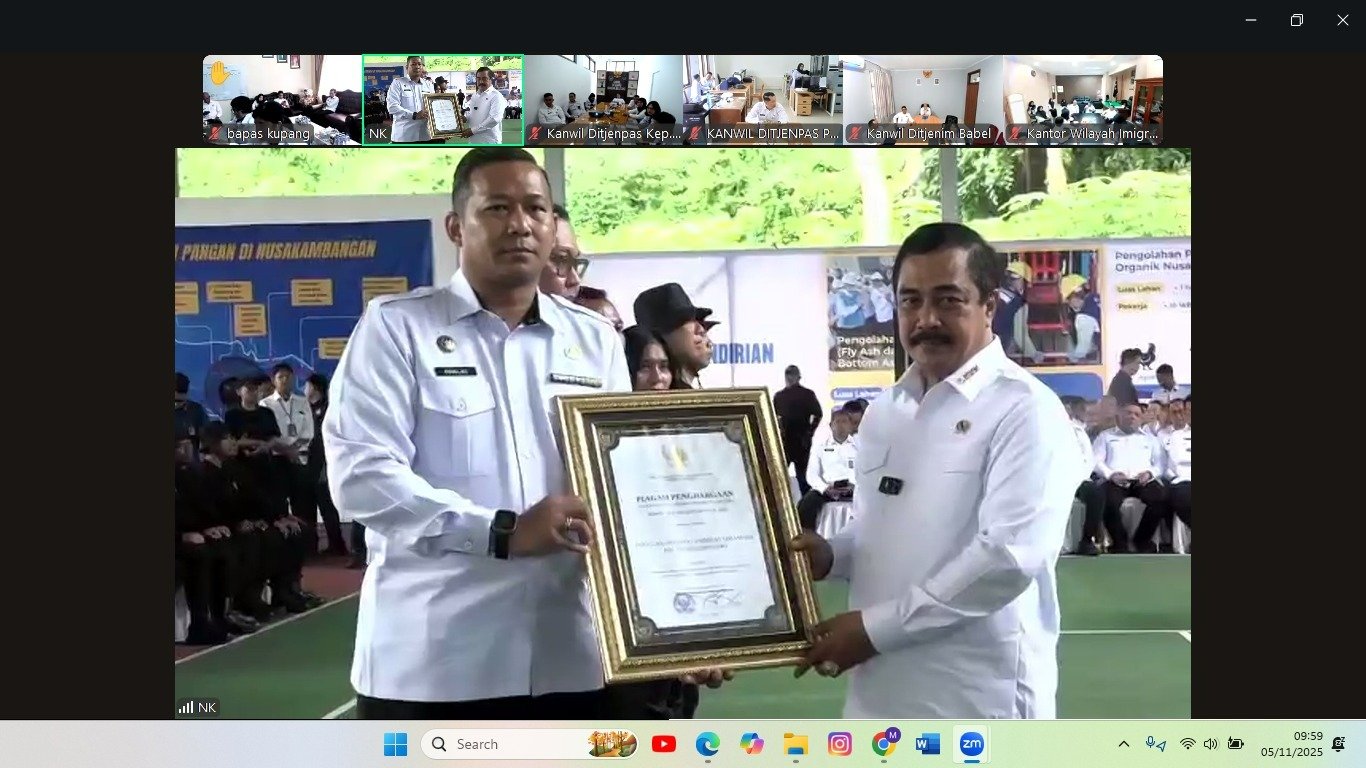Open Microsoft Copilot from the taskbar
Screen dimensions: 1366x768
click(751, 744)
